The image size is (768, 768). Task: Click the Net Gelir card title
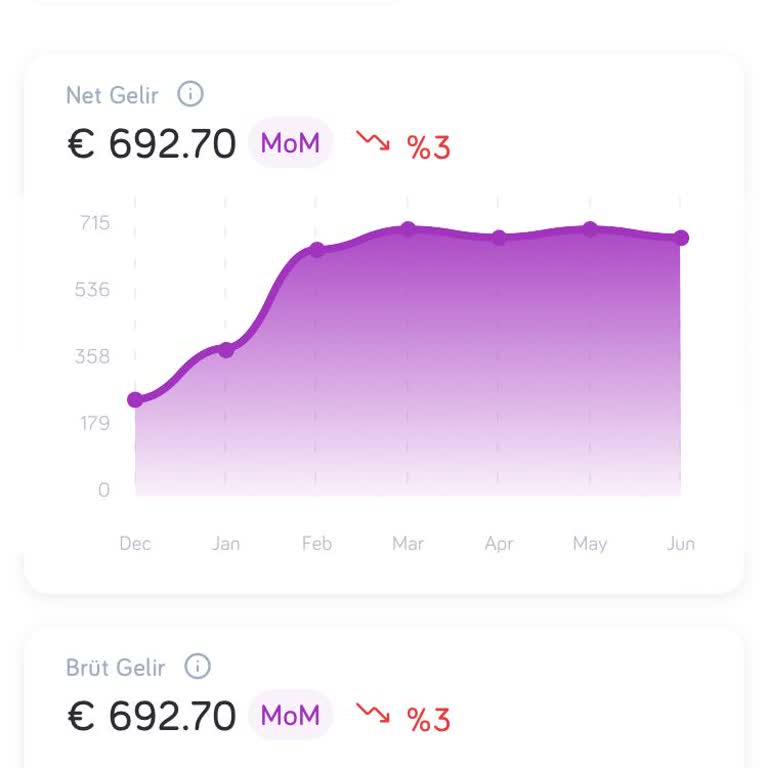click(x=112, y=95)
